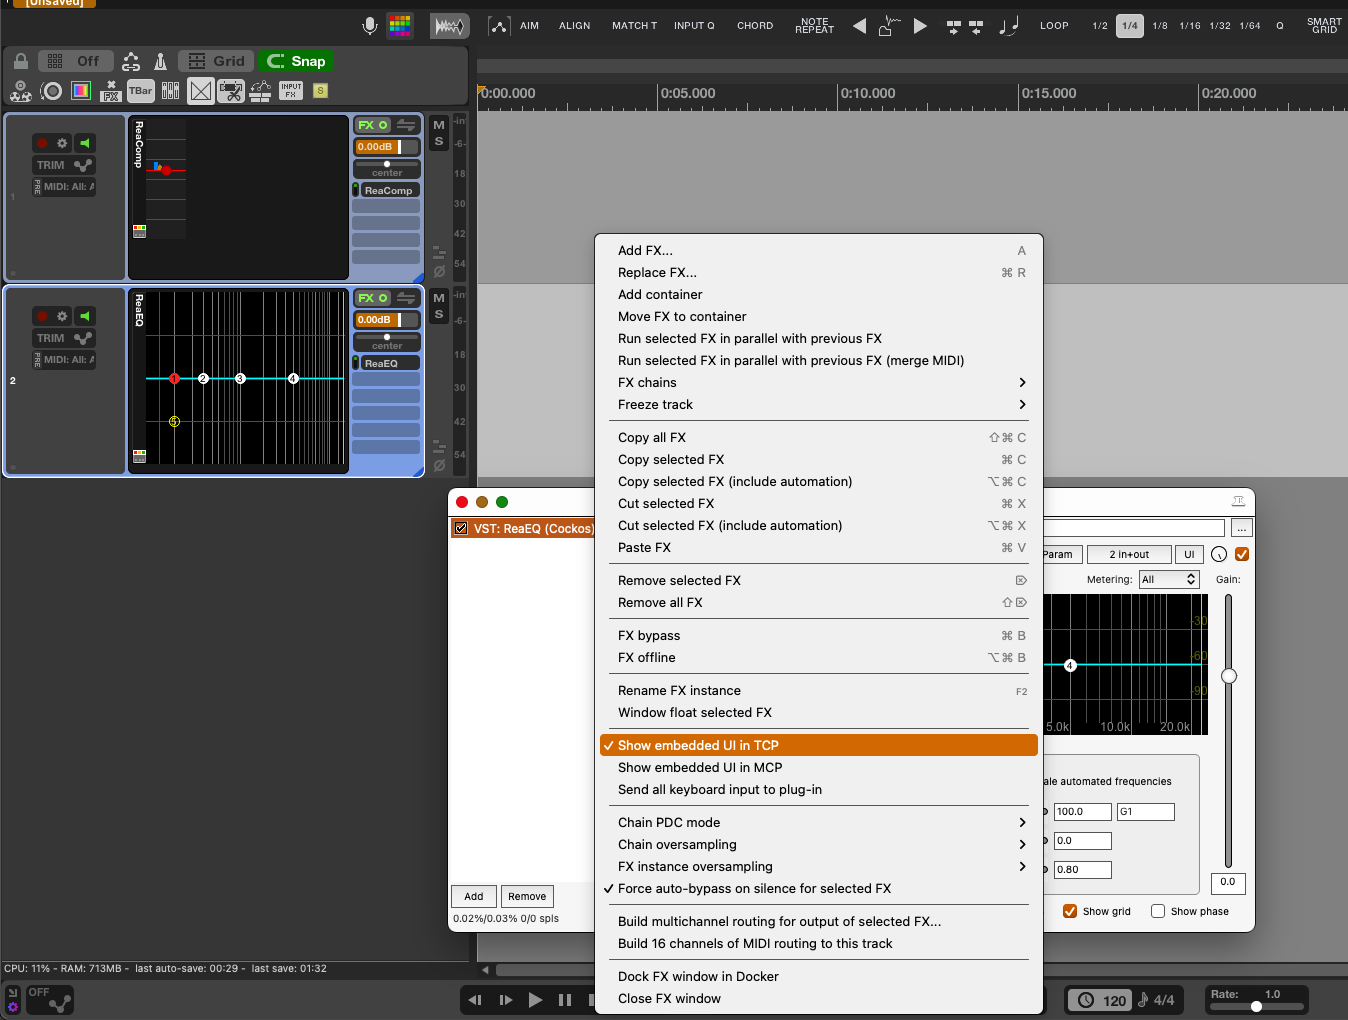Click the Rate slider handle in the transport
1348x1020 pixels.
click(x=1256, y=1007)
